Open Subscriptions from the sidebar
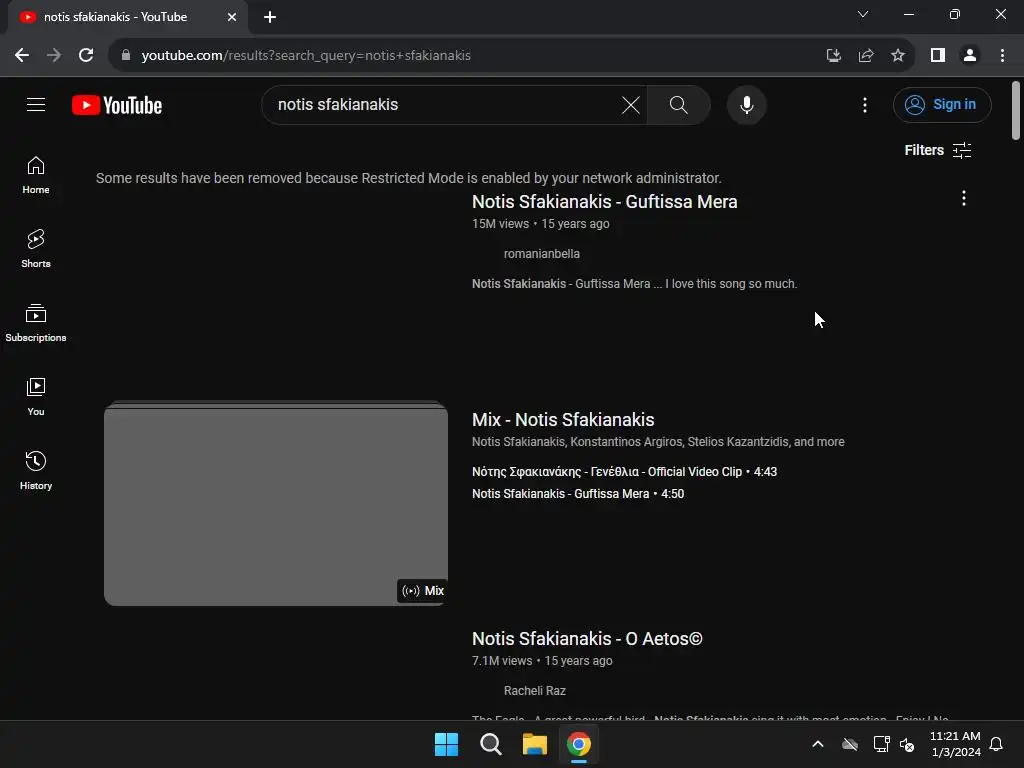 coord(36,323)
